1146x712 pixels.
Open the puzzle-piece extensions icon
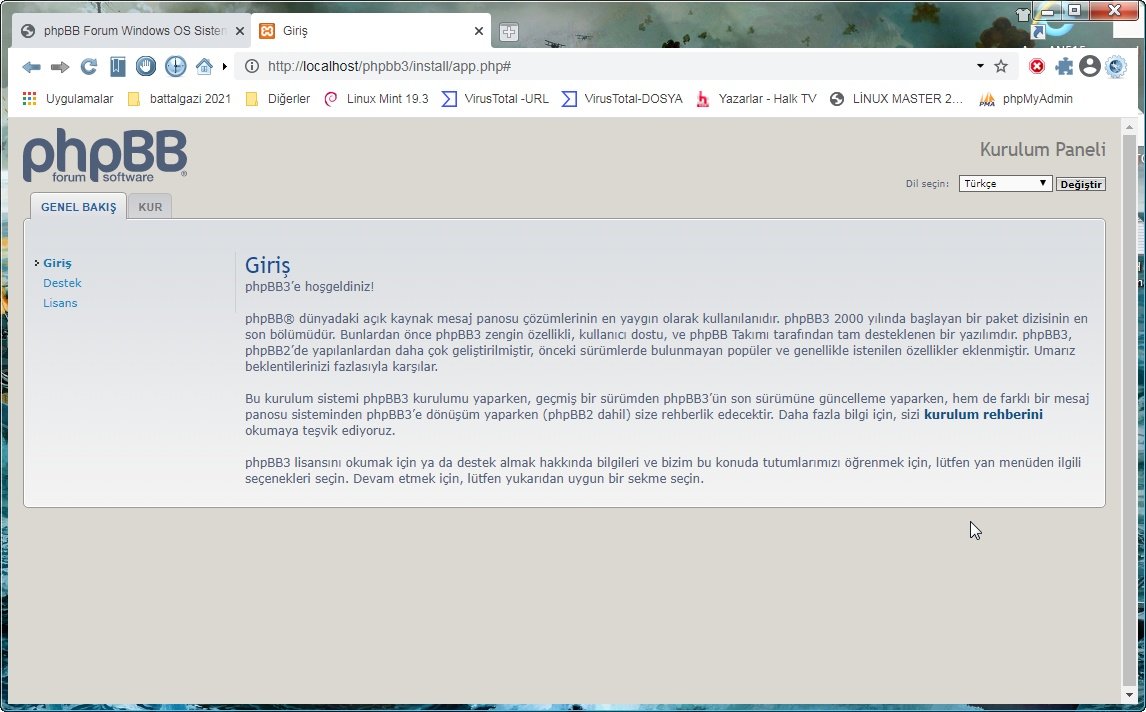pyautogui.click(x=1064, y=67)
